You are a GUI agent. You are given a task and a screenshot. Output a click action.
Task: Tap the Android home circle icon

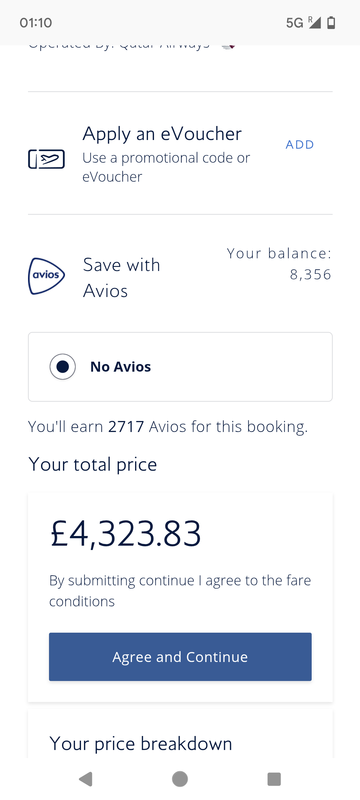tap(180, 779)
